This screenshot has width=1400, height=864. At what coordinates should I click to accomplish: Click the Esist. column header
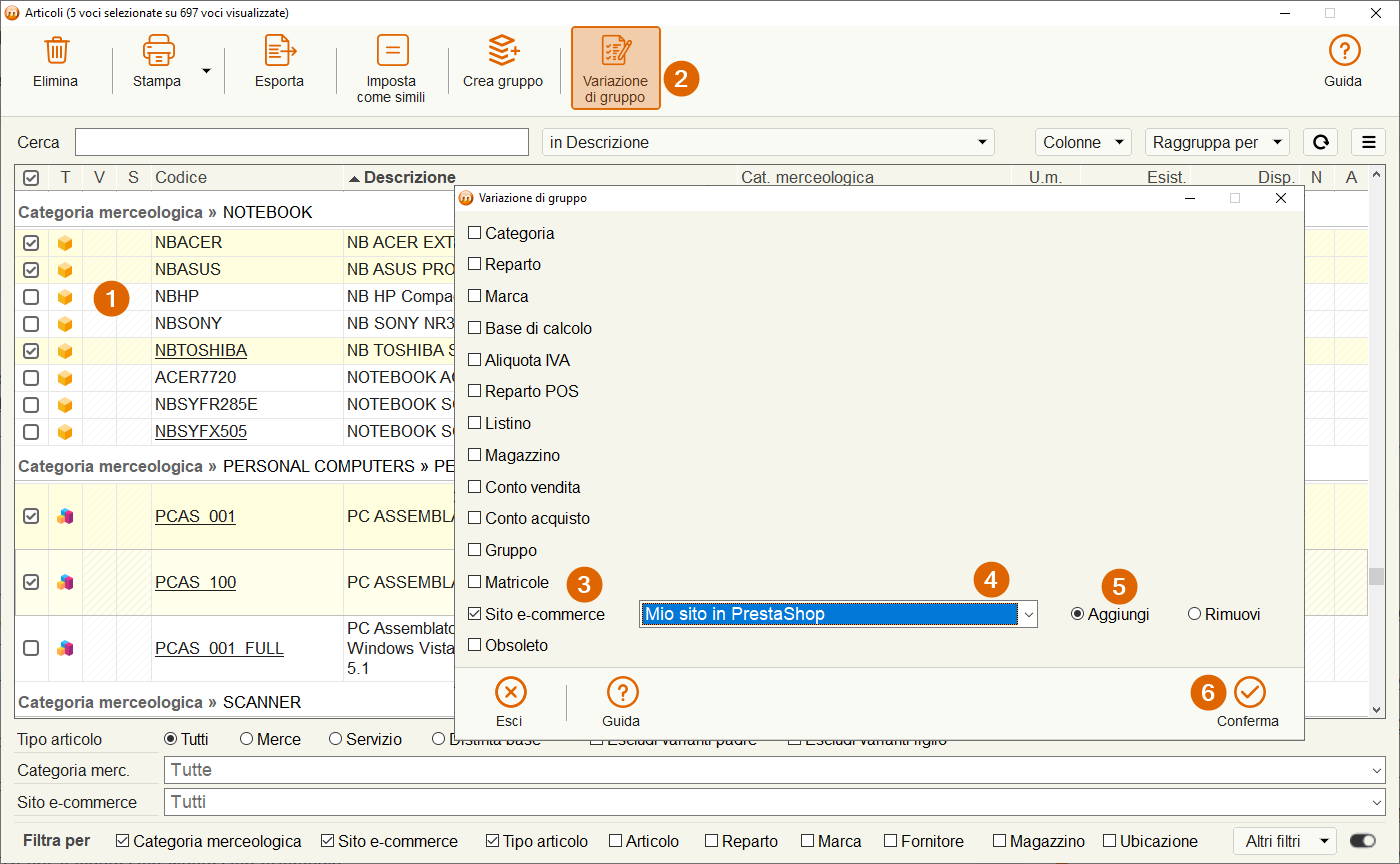click(x=1166, y=177)
